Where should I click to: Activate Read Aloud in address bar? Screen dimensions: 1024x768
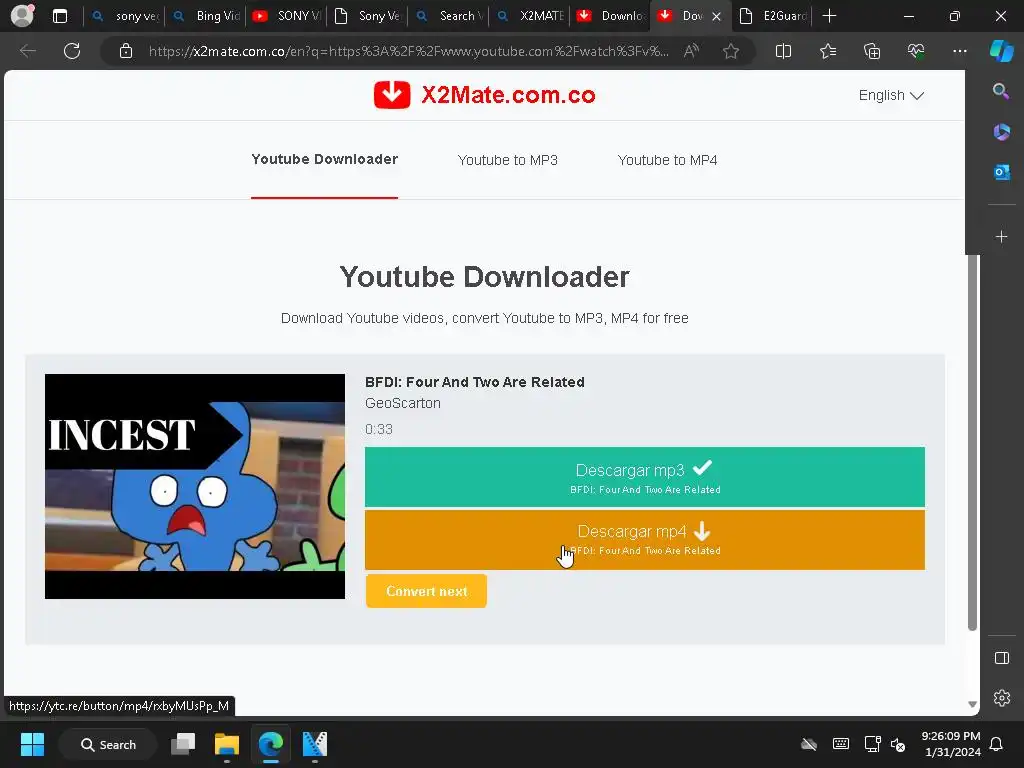pos(691,51)
